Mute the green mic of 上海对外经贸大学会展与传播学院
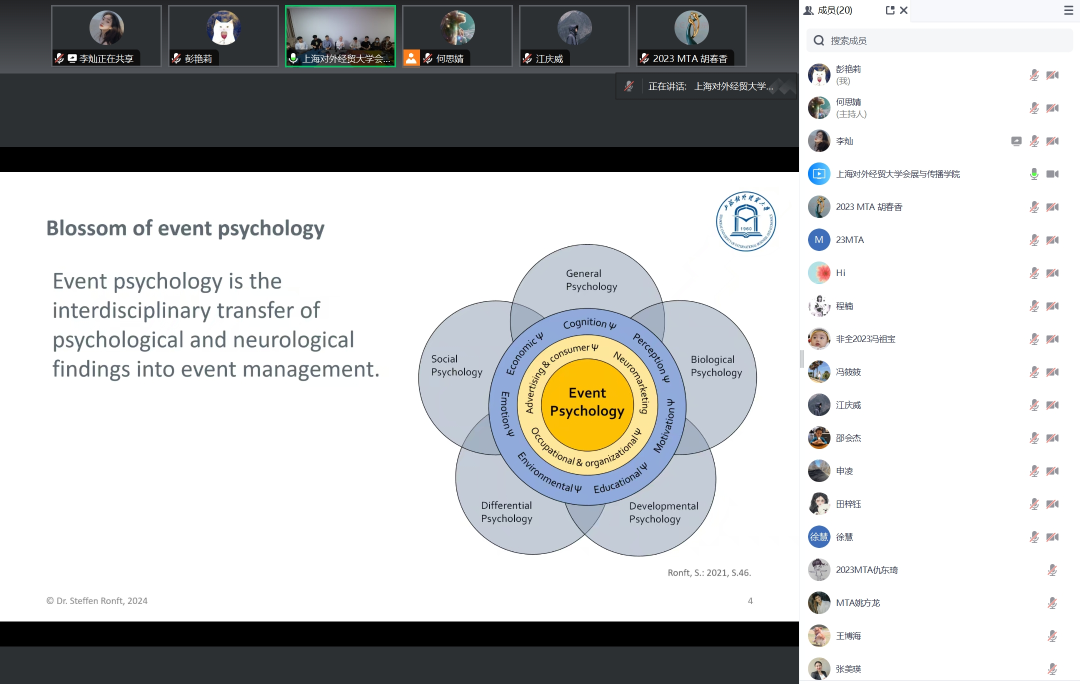The height and width of the screenshot is (684, 1080). point(1034,174)
